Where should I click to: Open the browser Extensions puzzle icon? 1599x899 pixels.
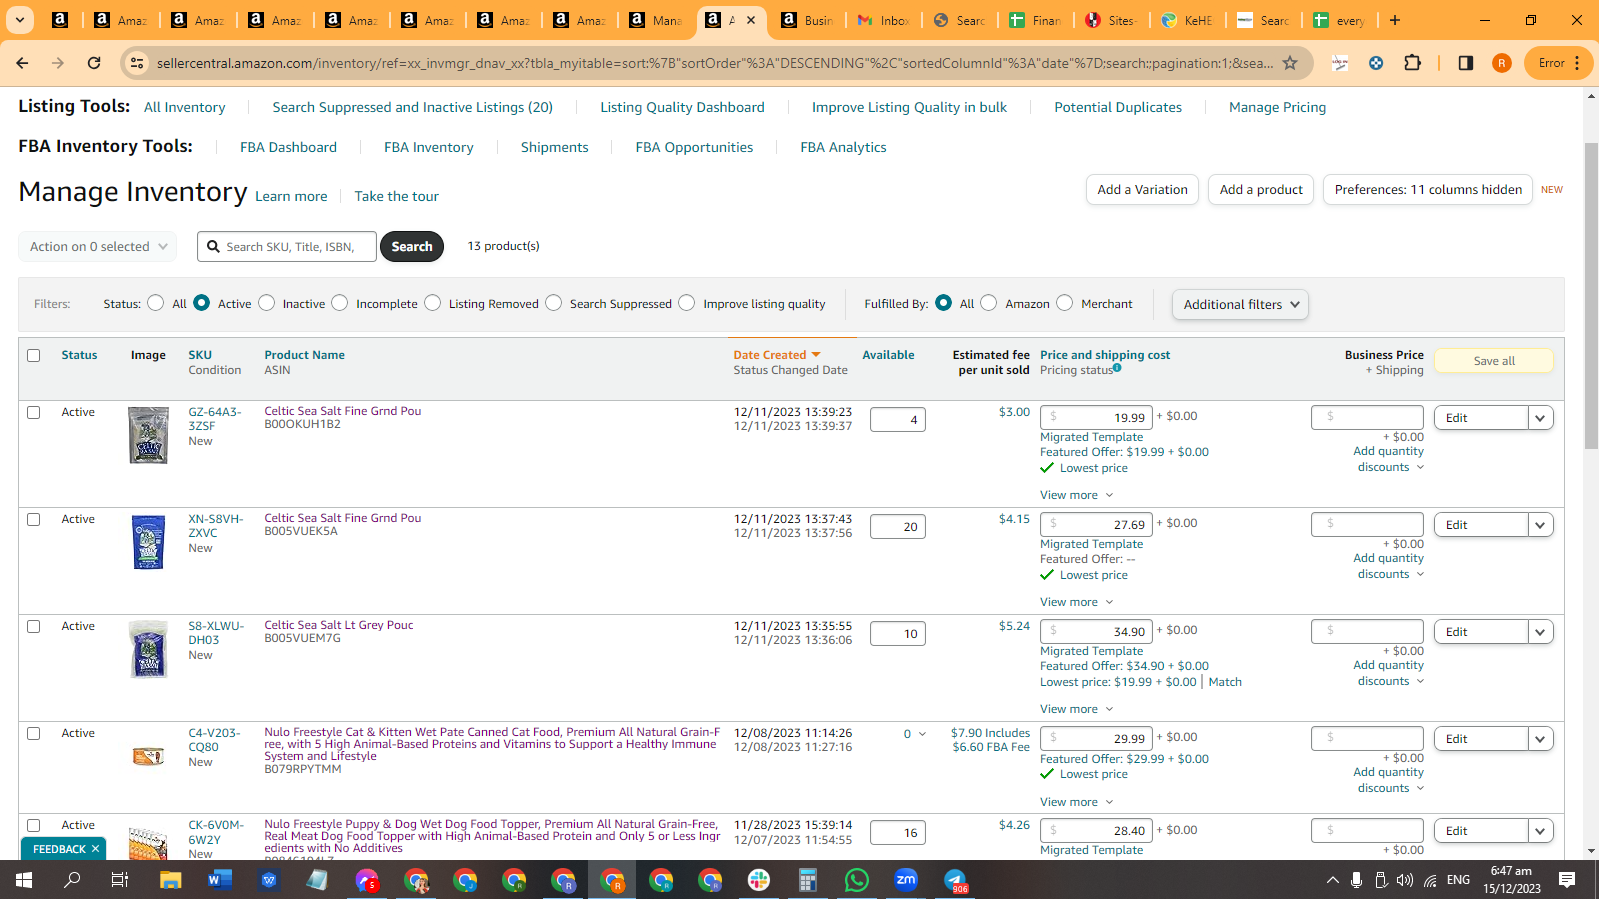[1412, 63]
